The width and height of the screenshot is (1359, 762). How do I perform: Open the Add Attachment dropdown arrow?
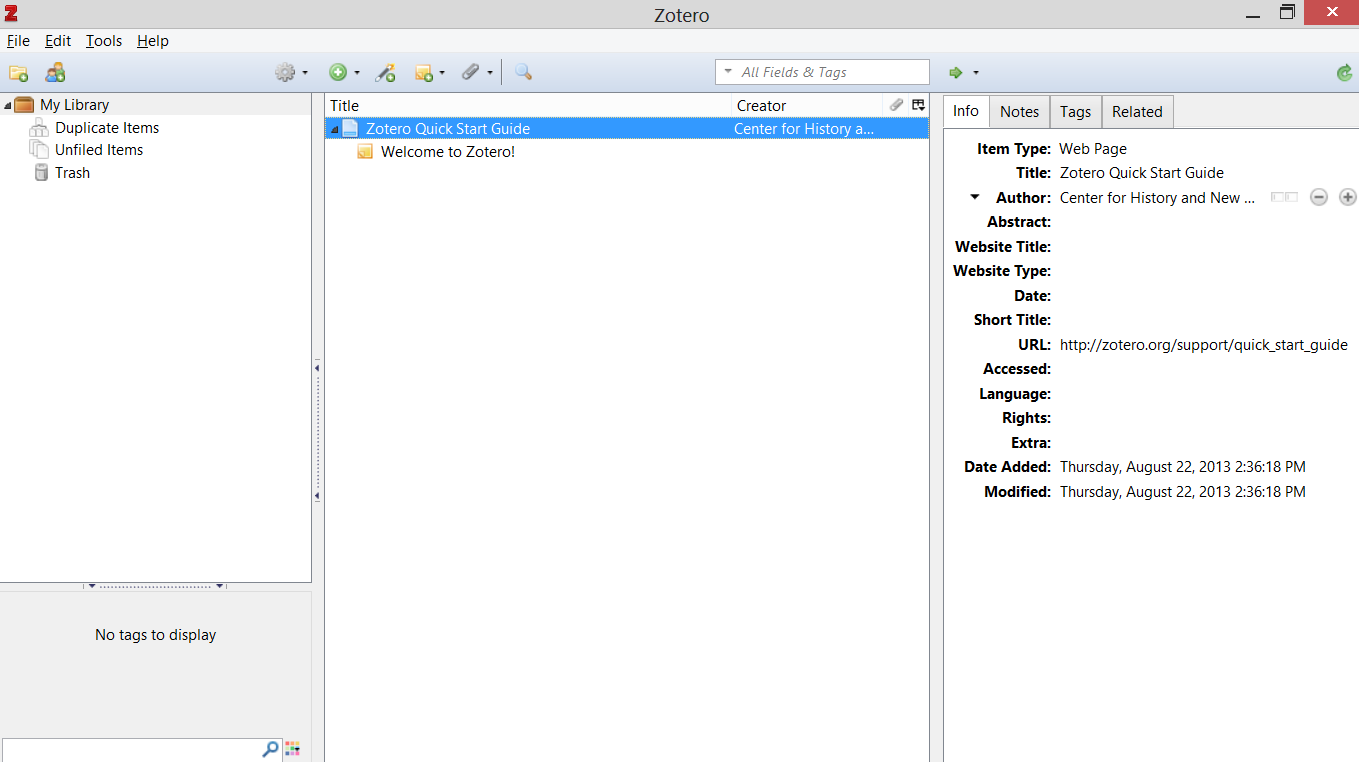(490, 73)
